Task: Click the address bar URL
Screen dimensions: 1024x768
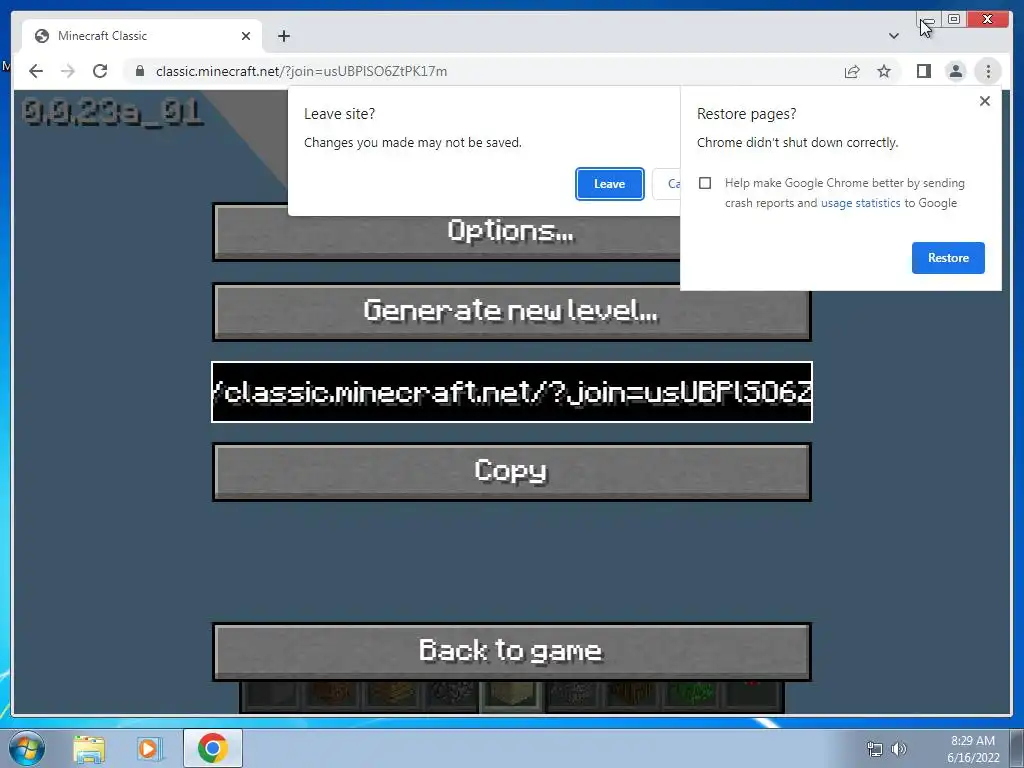Action: [301, 71]
